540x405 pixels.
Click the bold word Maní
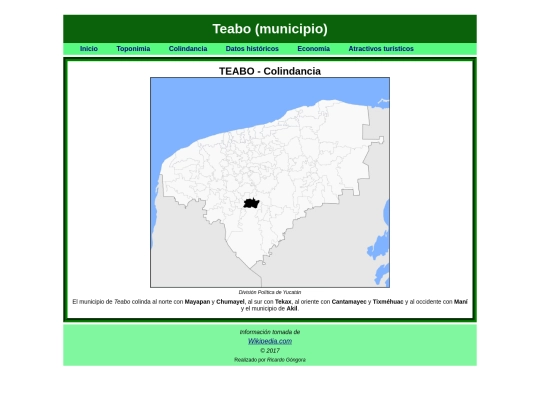tap(460, 302)
